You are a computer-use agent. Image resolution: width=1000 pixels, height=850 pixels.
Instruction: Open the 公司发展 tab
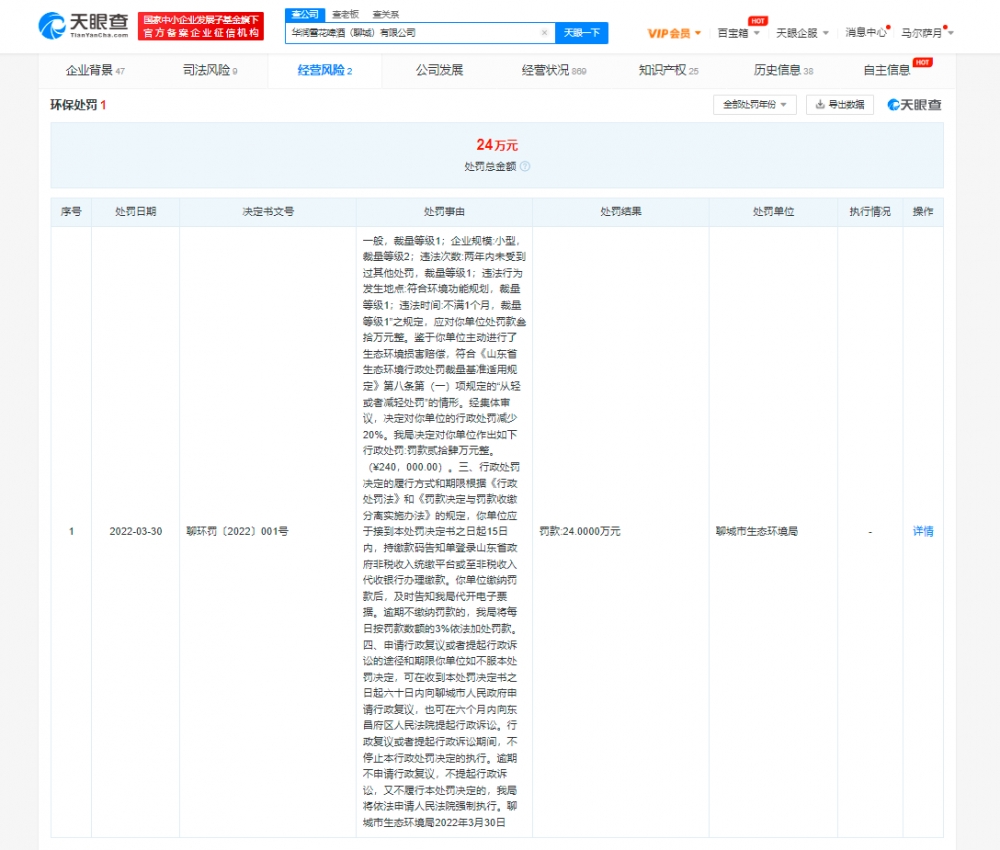(439, 70)
